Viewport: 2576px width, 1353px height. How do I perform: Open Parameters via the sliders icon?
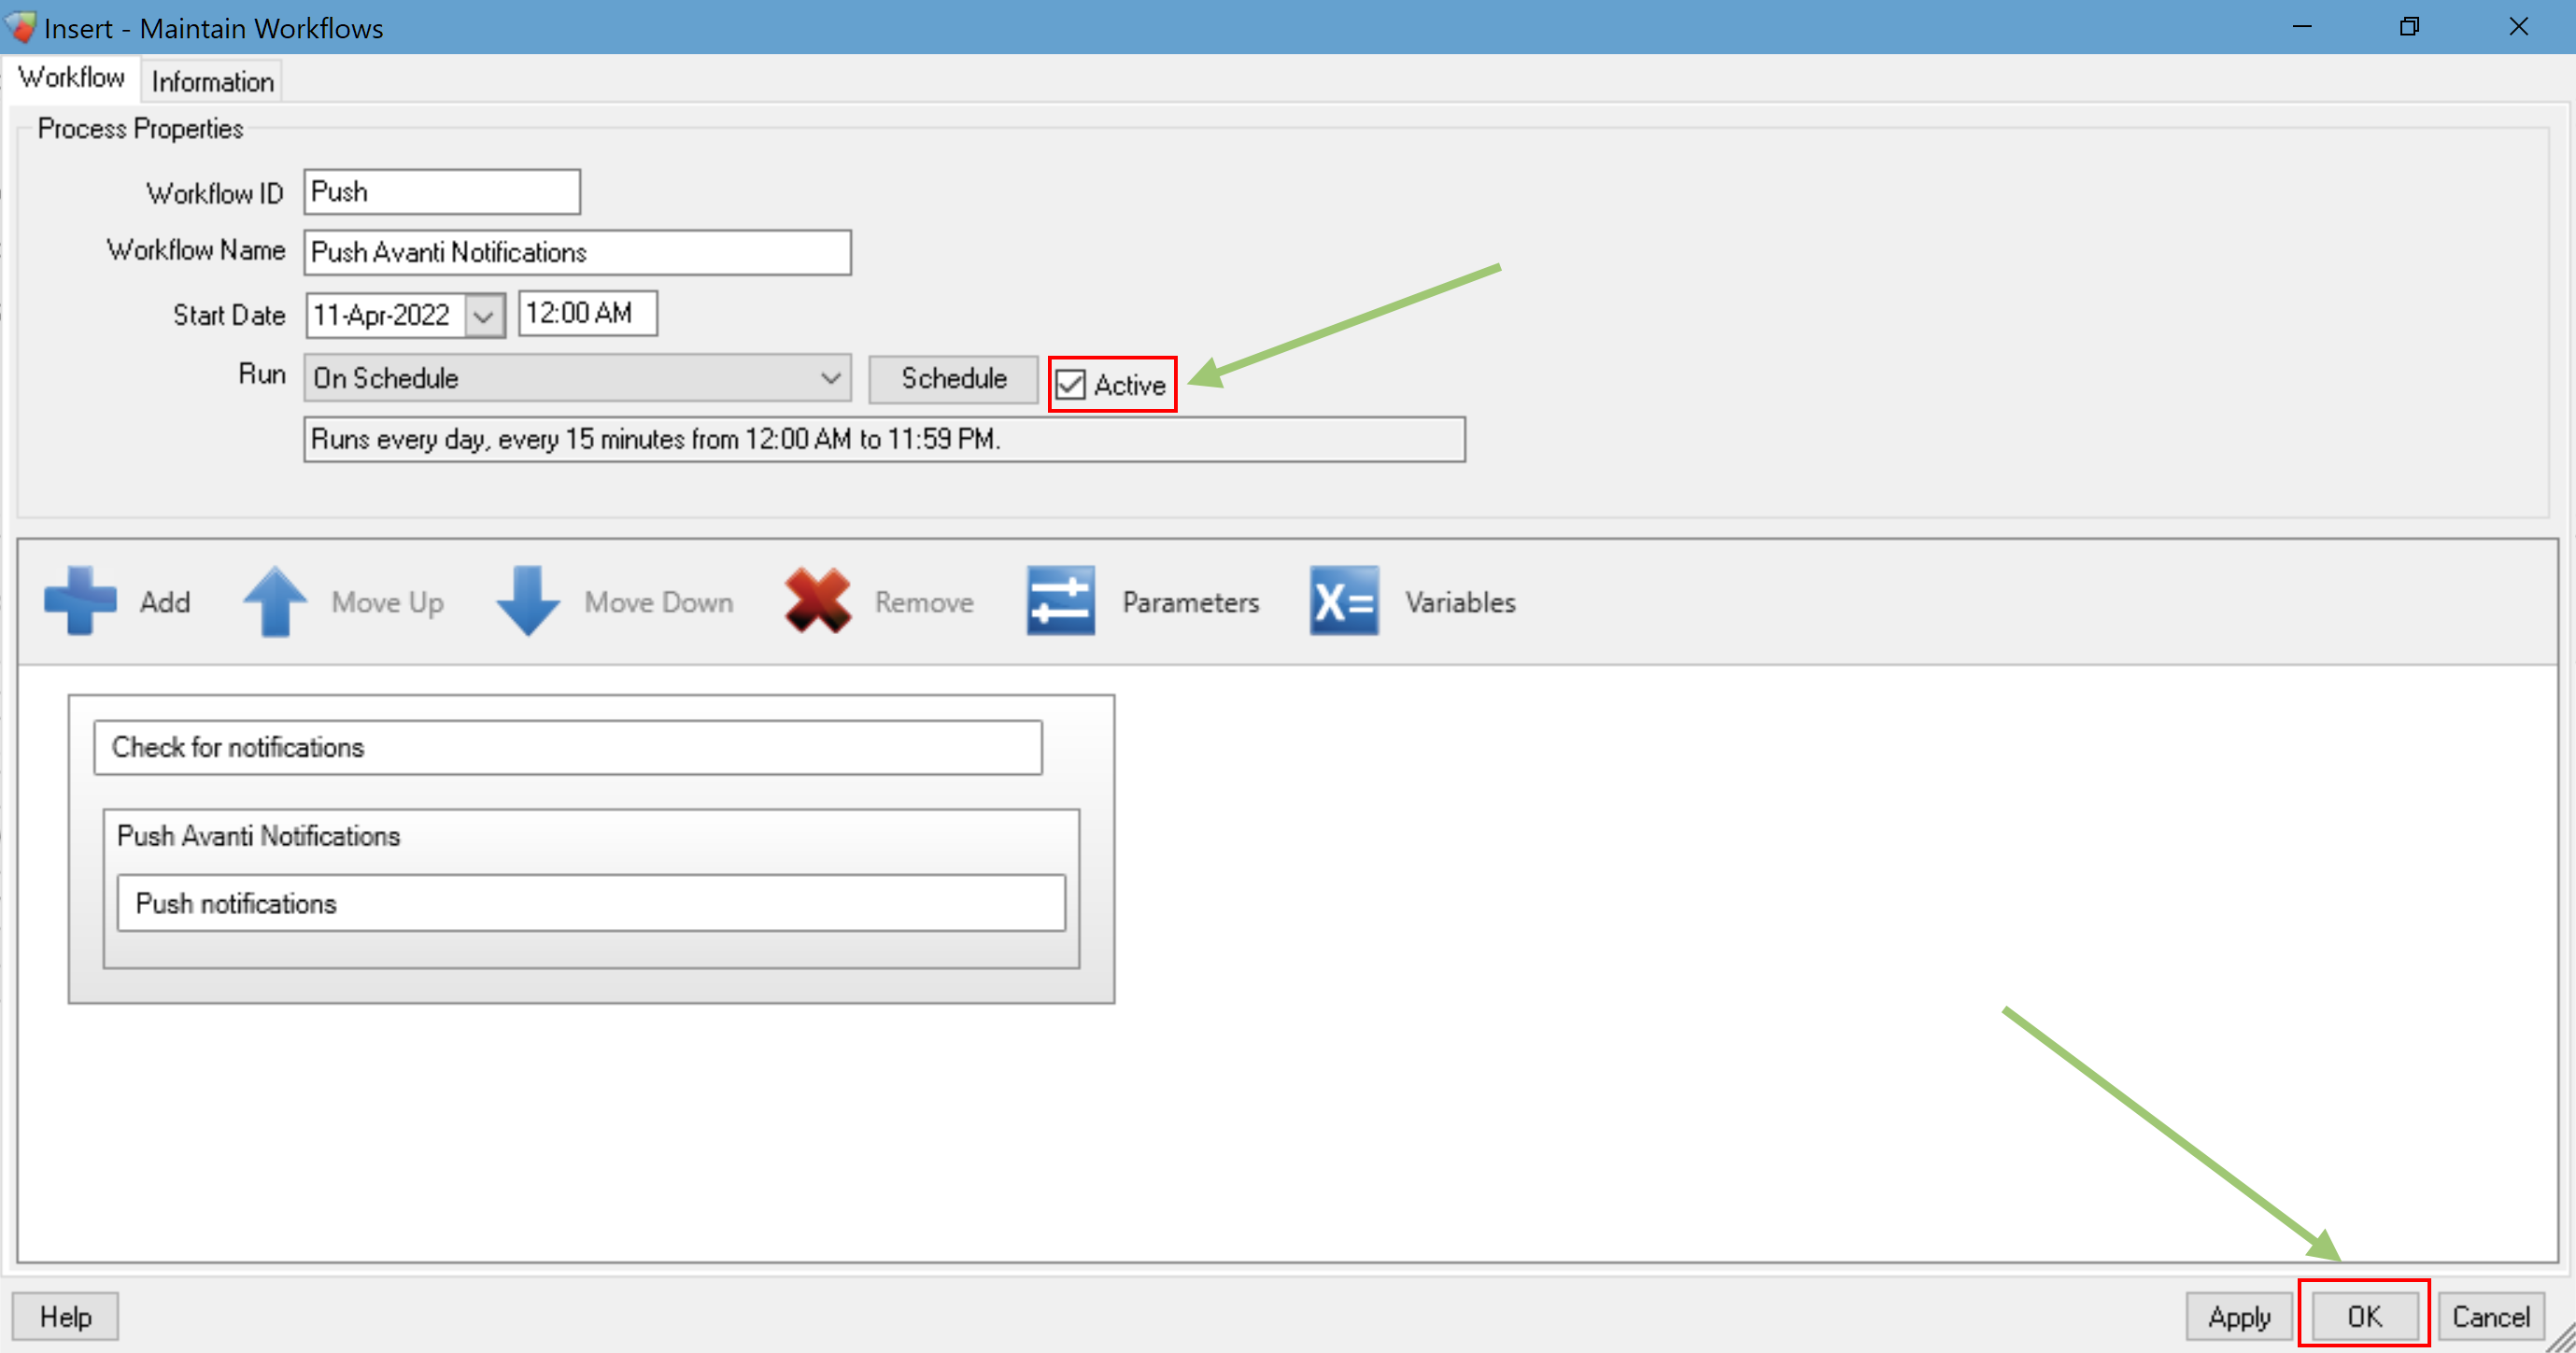click(1060, 601)
